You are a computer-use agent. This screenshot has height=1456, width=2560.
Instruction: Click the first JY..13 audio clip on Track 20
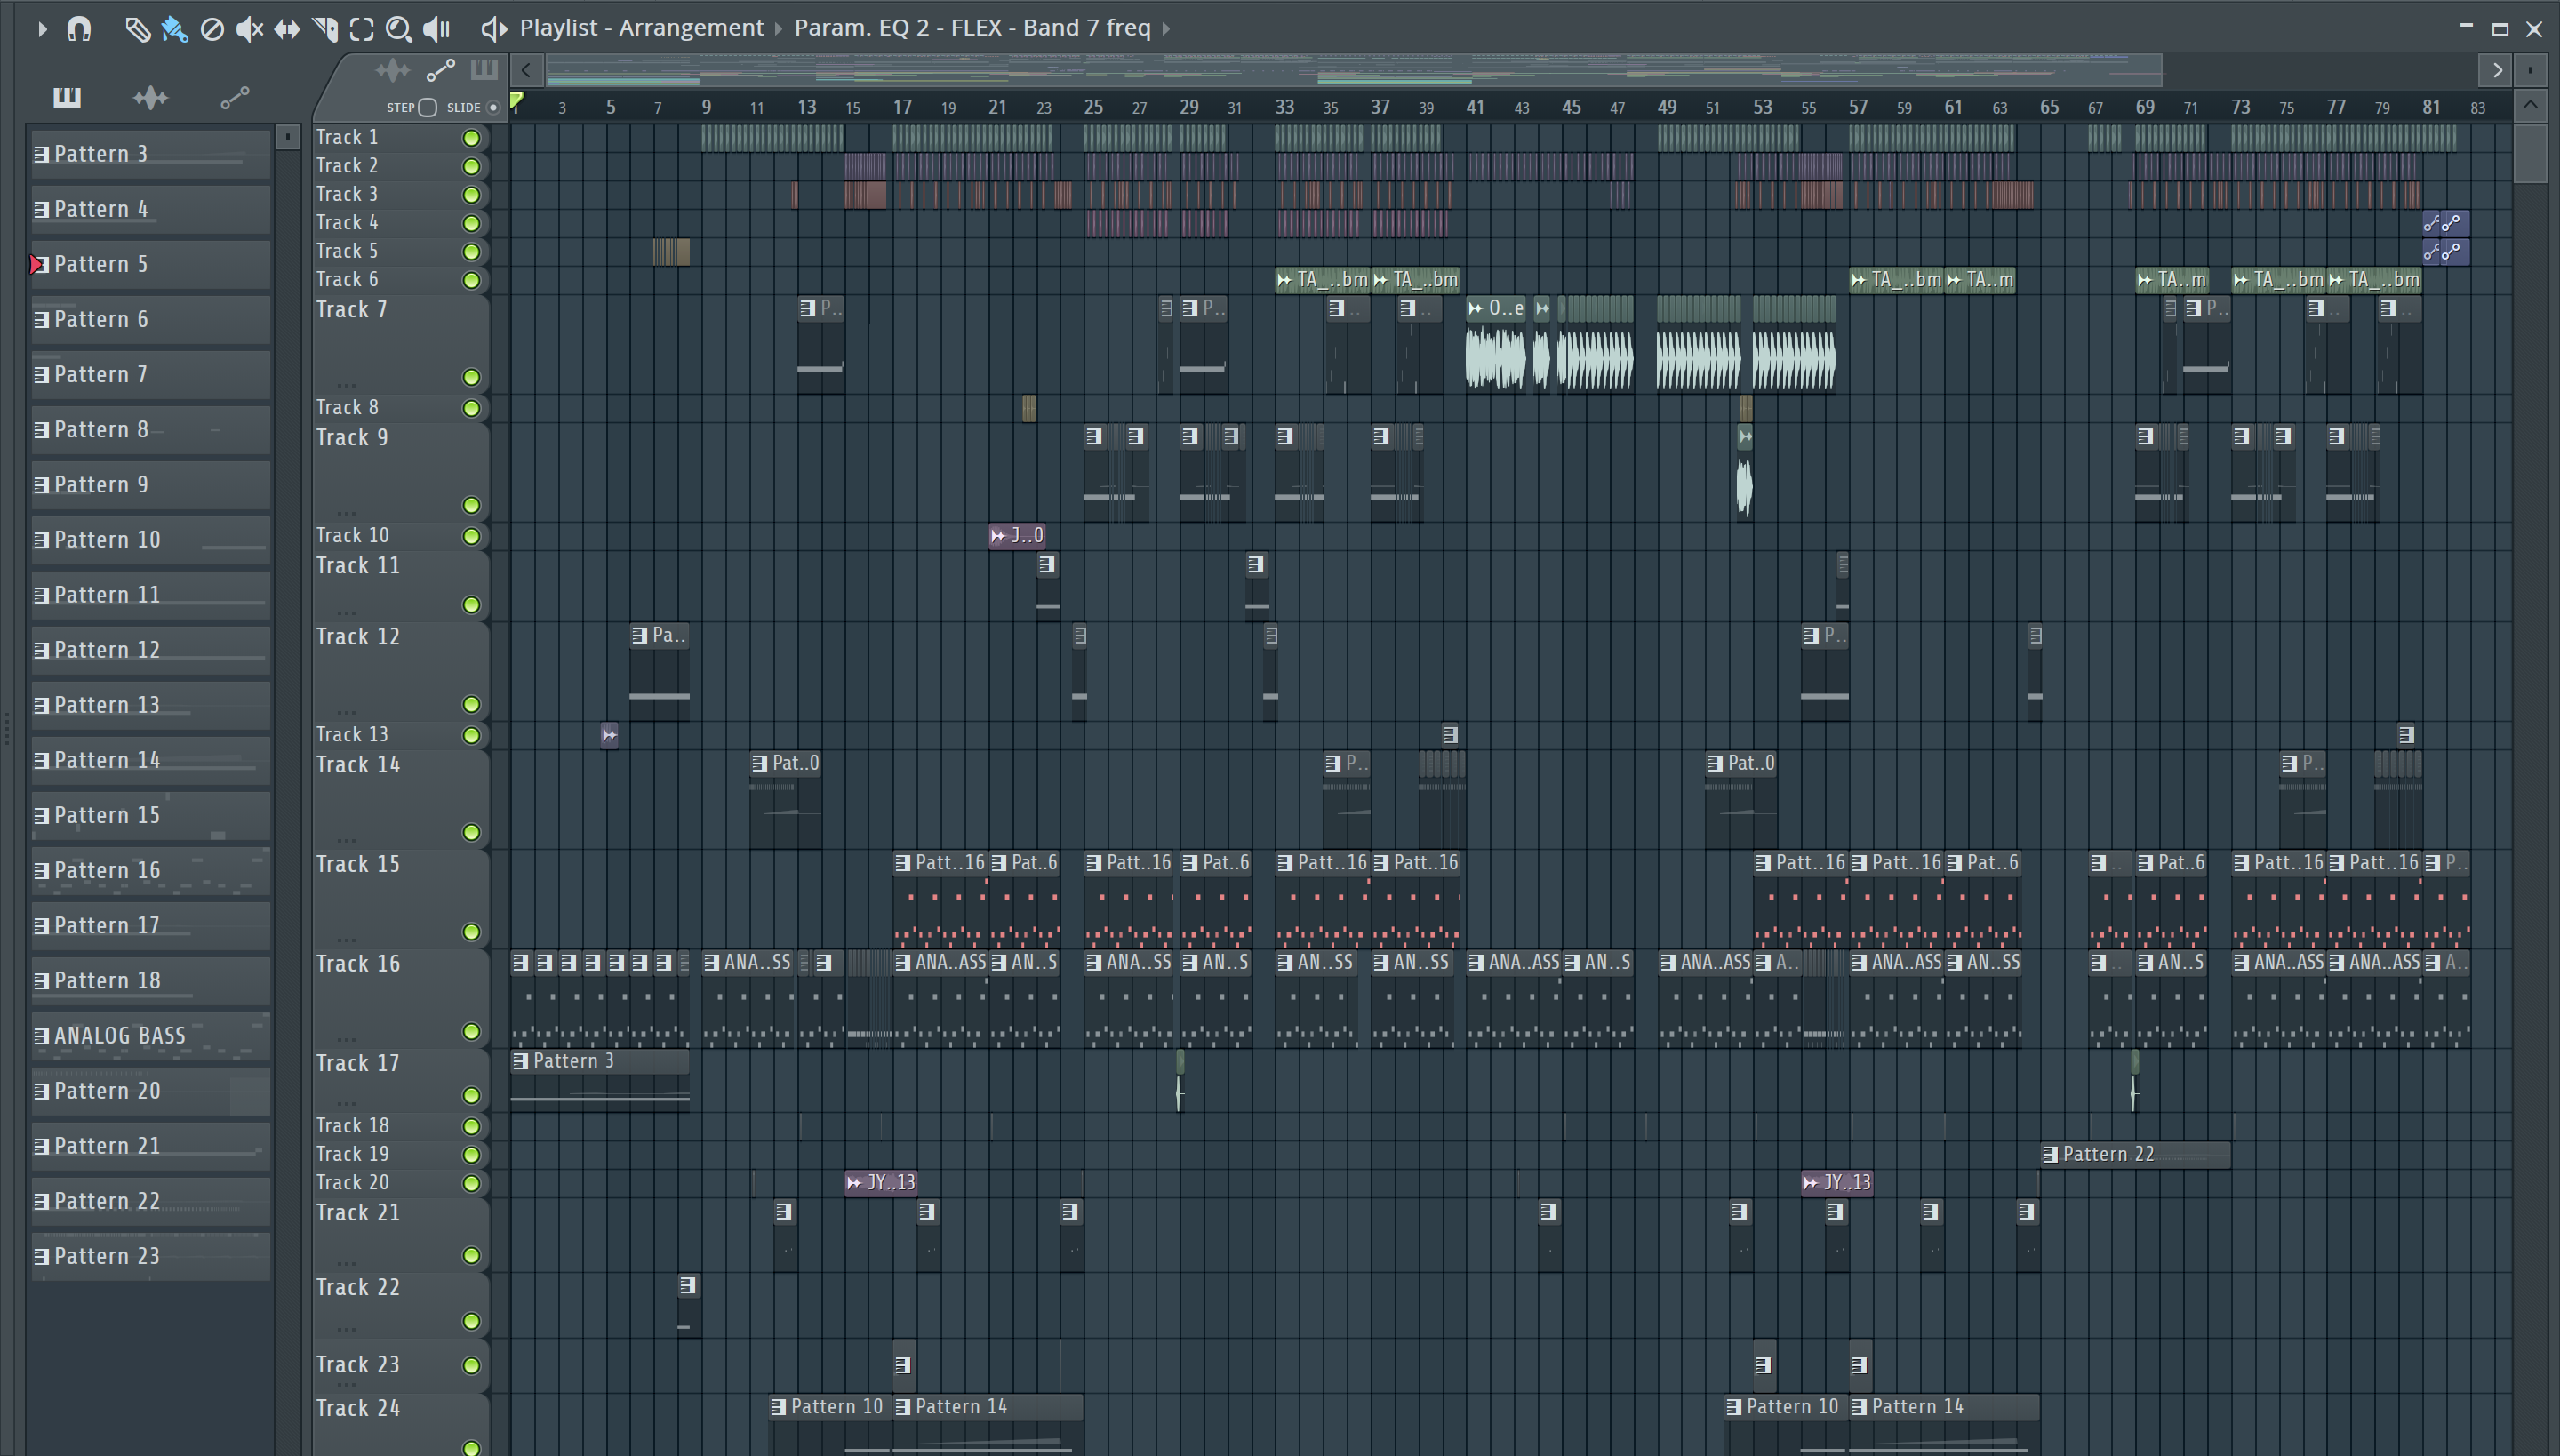point(881,1183)
